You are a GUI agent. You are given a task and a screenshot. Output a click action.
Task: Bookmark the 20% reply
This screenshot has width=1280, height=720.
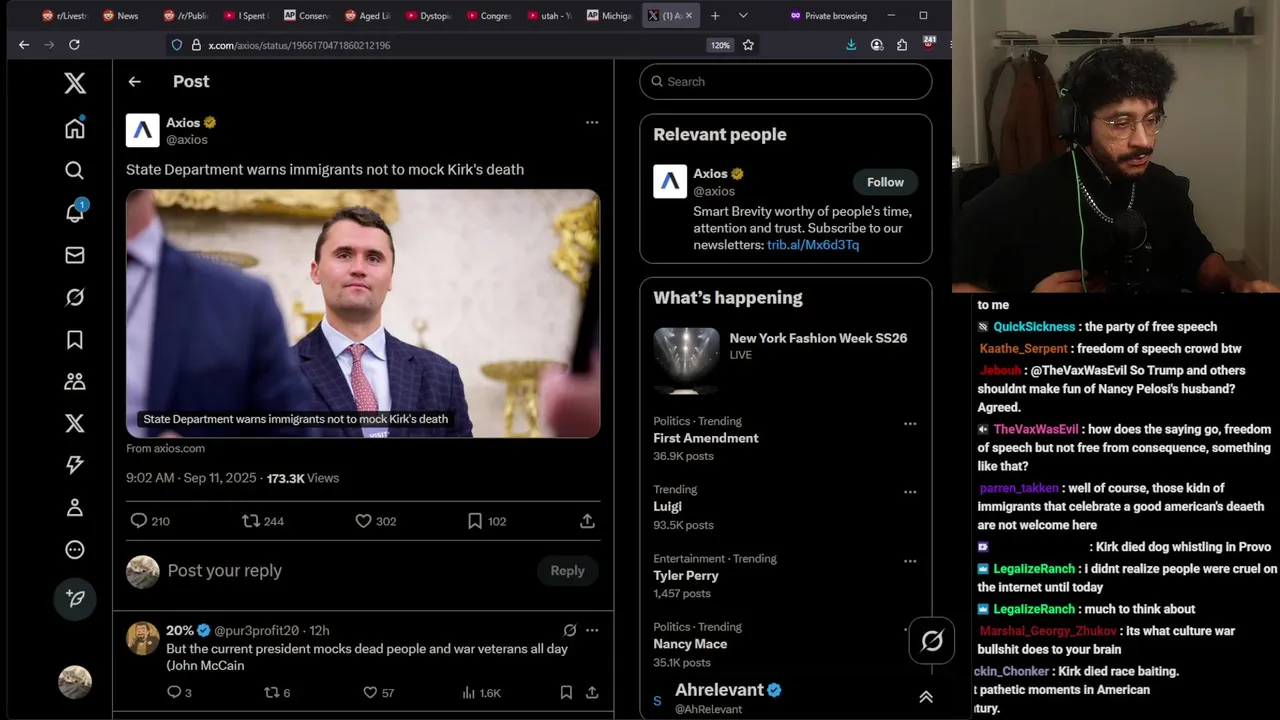coord(566,692)
